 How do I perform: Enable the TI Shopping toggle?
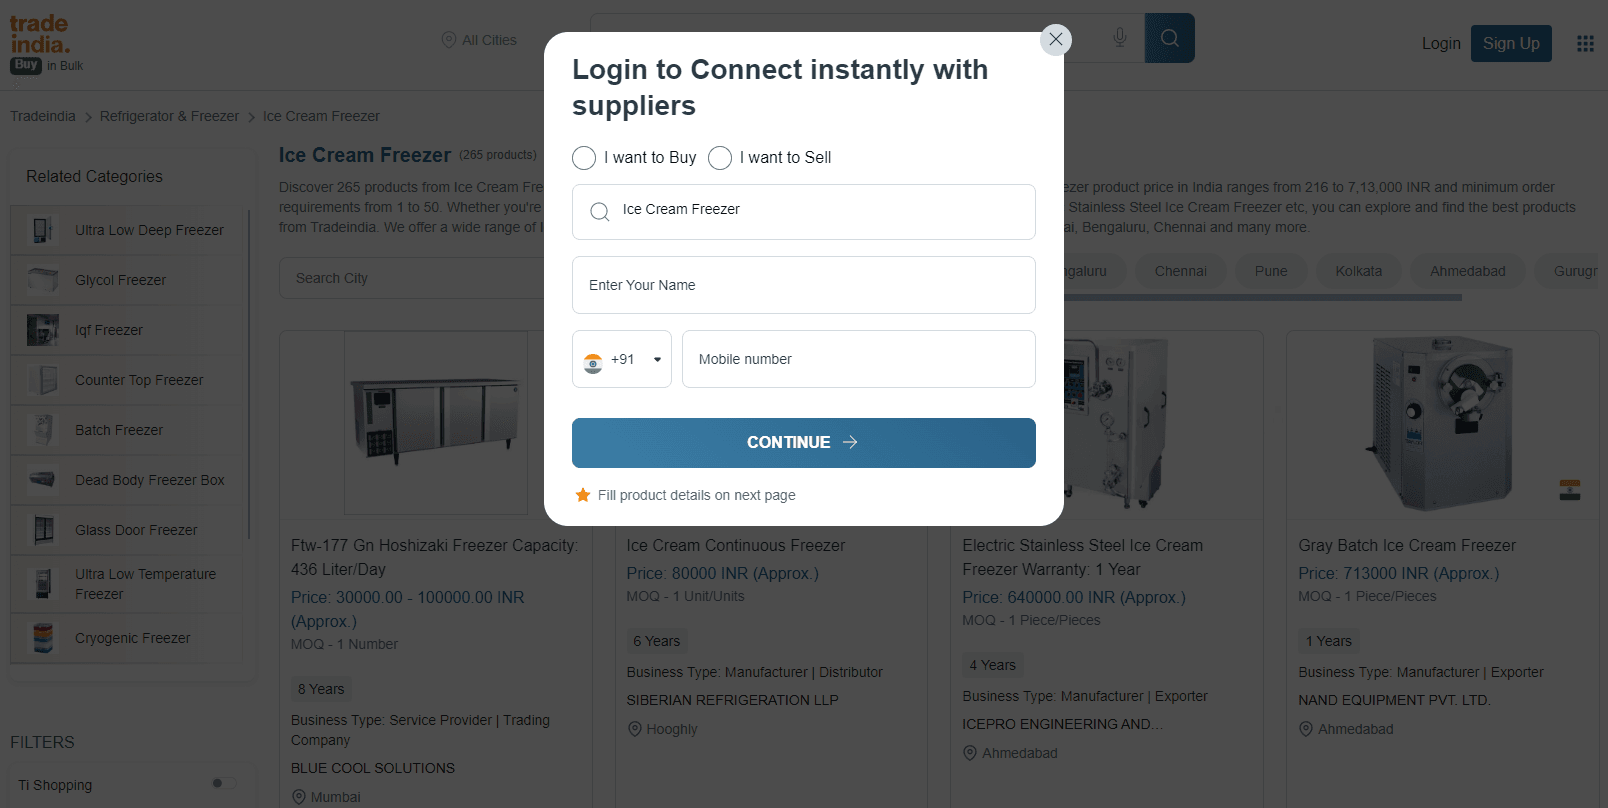(221, 785)
